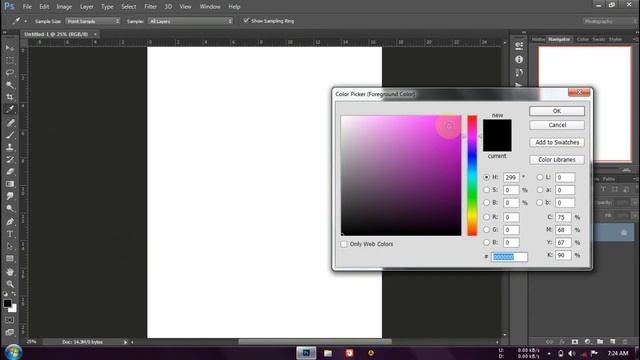Select the Pen tool

coord(10,222)
